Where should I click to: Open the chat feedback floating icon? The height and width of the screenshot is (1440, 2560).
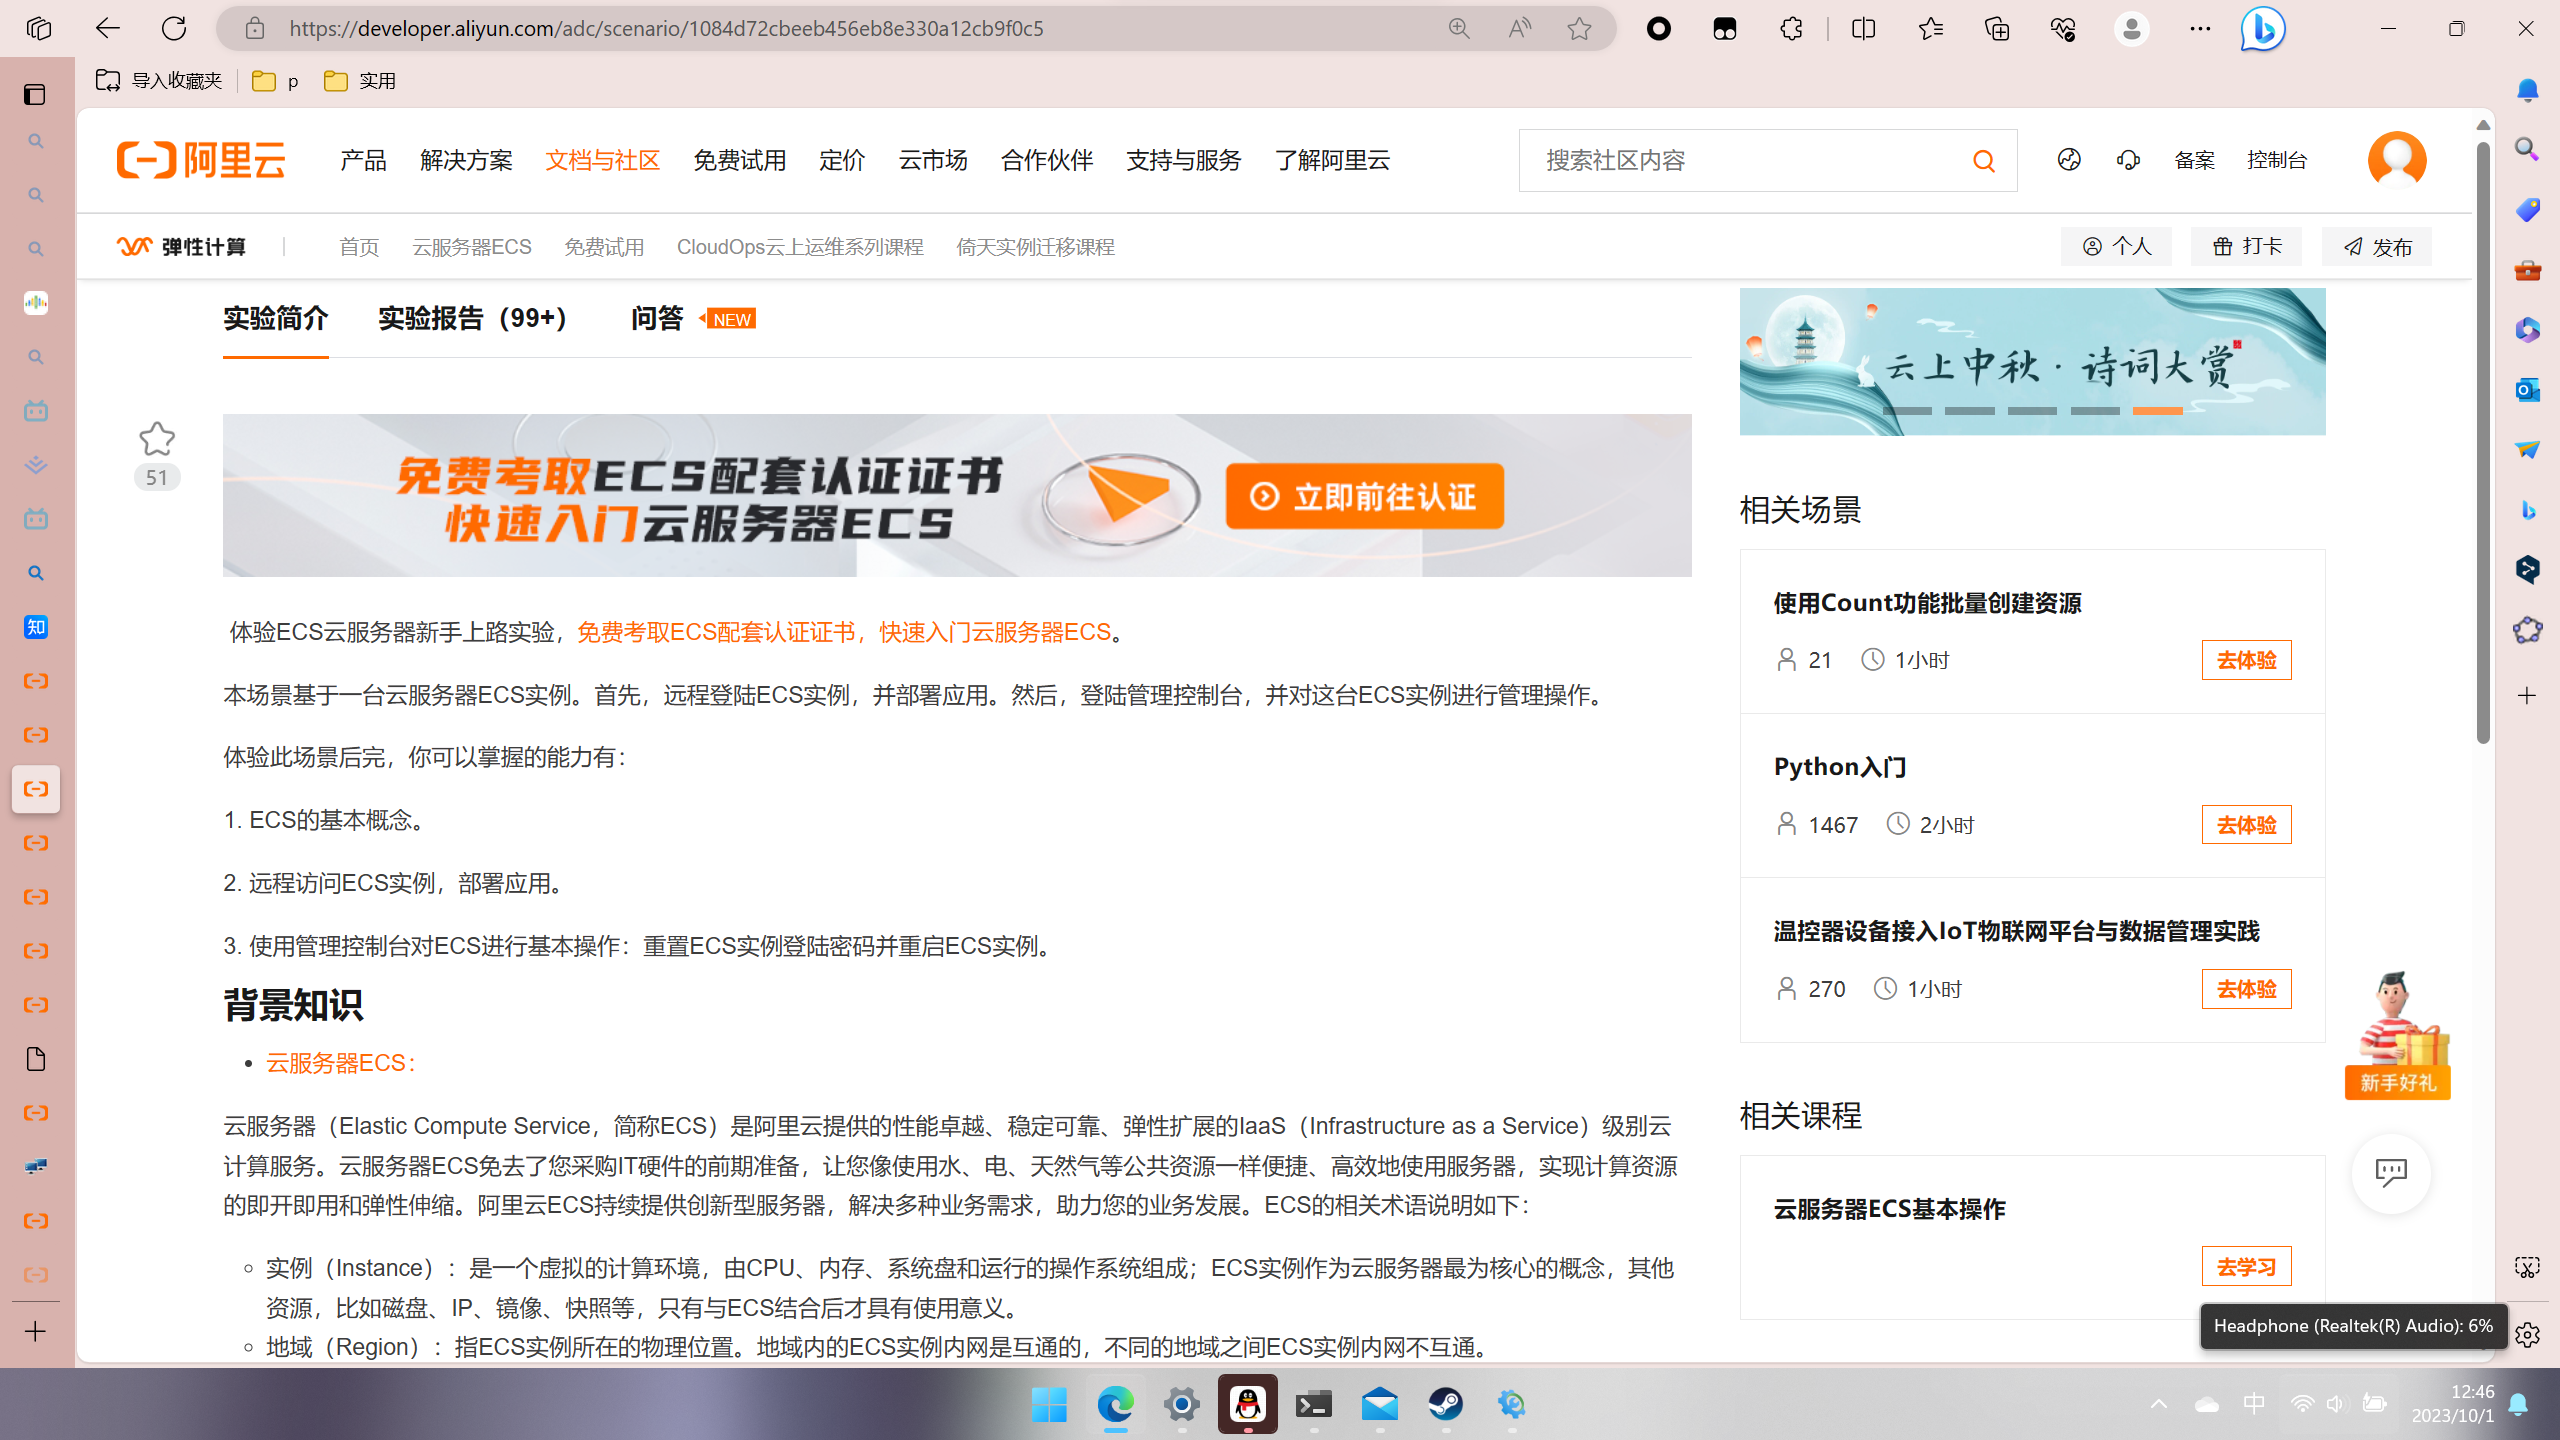(x=2391, y=1172)
